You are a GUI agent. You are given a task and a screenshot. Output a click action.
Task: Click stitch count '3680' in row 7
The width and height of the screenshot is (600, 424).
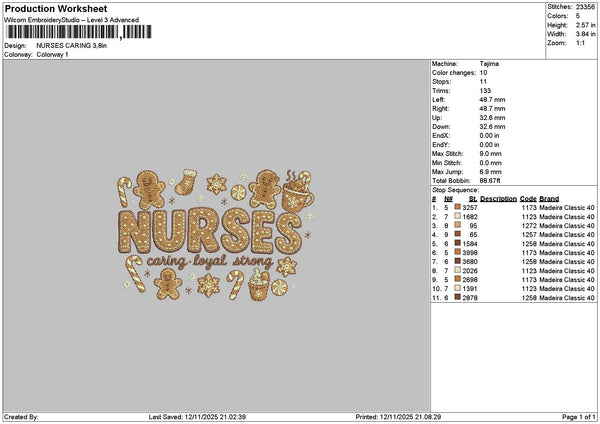click(x=470, y=262)
